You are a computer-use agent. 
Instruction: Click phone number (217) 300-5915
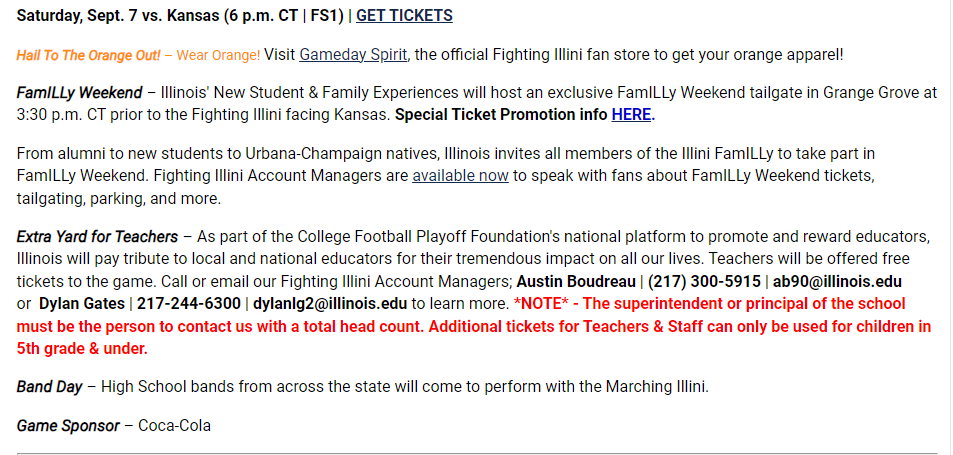[x=704, y=281]
